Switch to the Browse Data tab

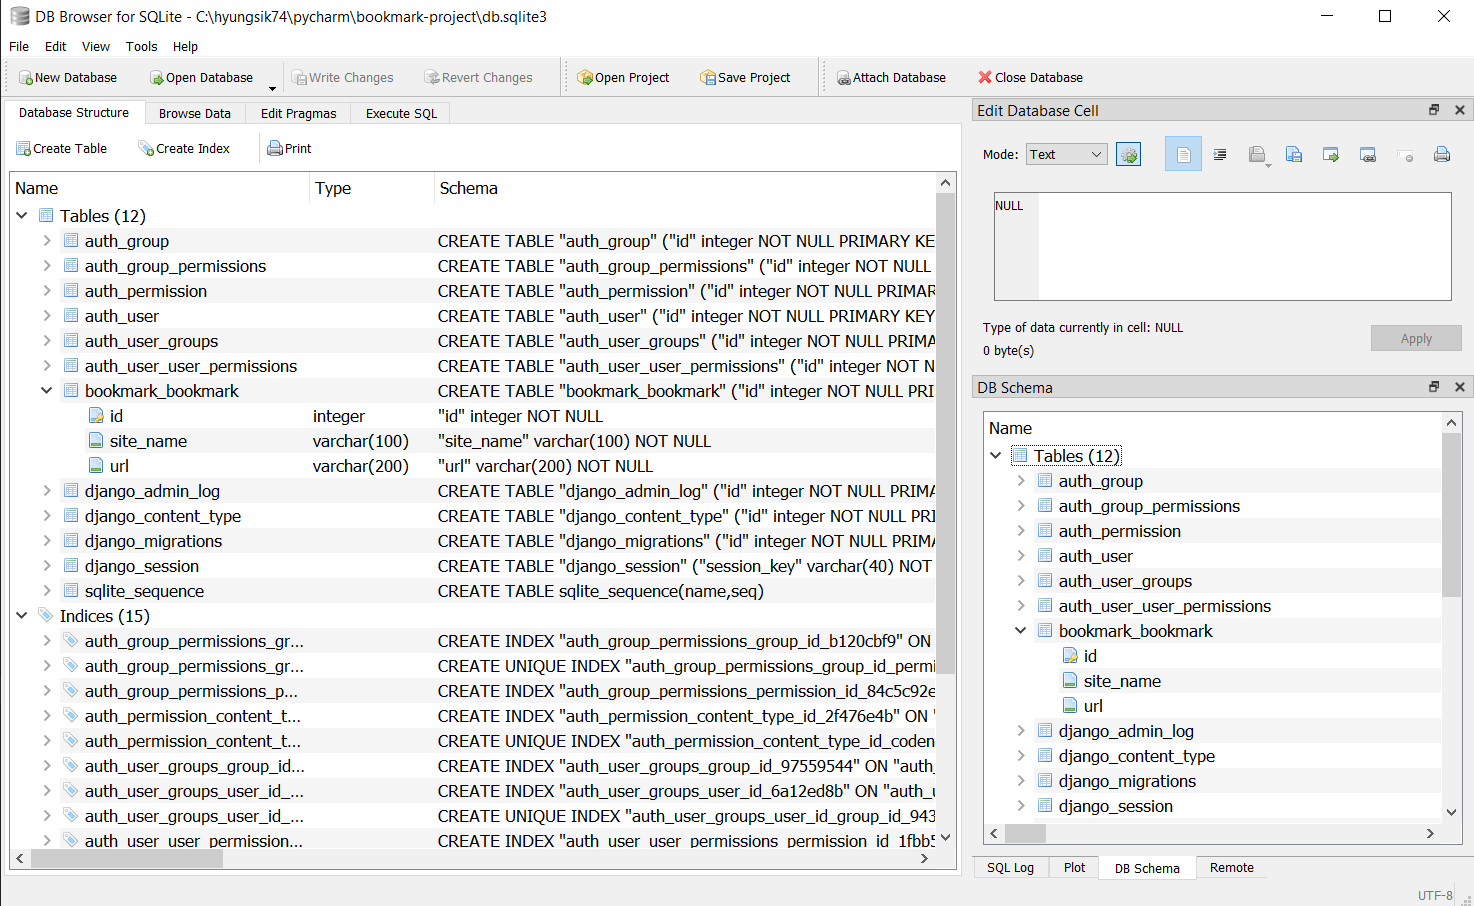click(x=195, y=114)
